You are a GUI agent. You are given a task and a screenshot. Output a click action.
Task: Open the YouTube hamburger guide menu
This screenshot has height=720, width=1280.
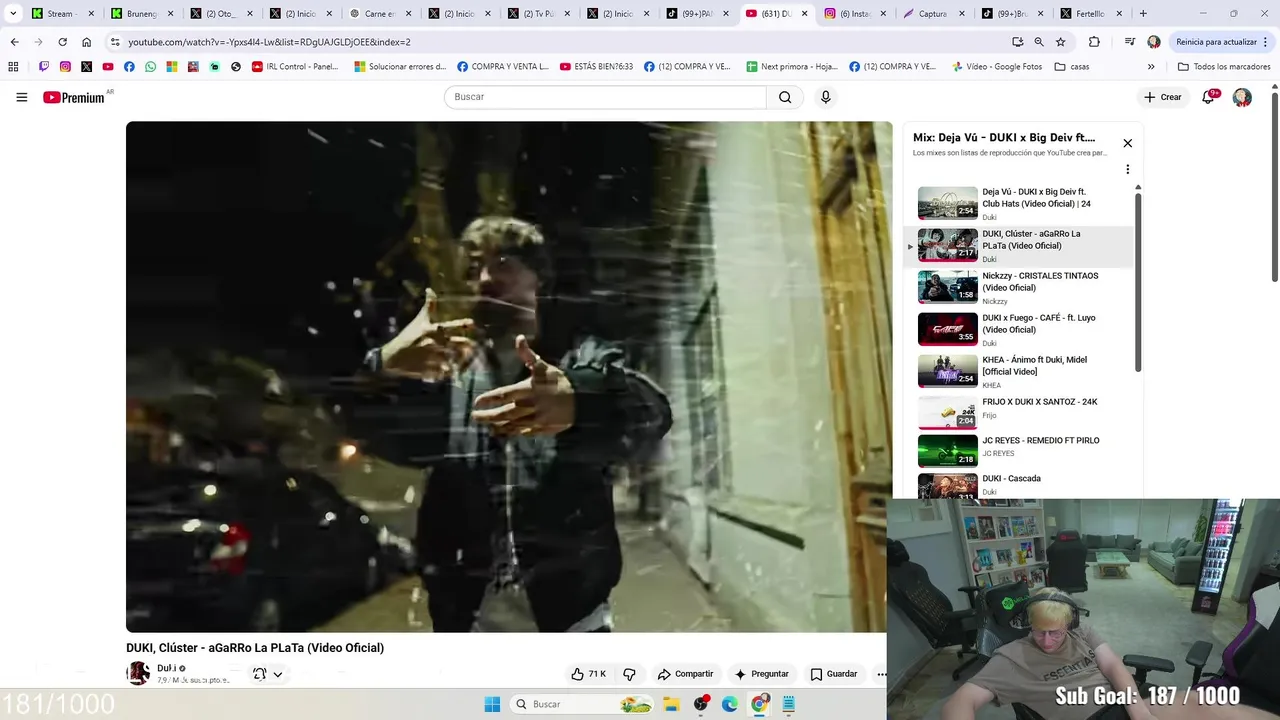pyautogui.click(x=21, y=97)
